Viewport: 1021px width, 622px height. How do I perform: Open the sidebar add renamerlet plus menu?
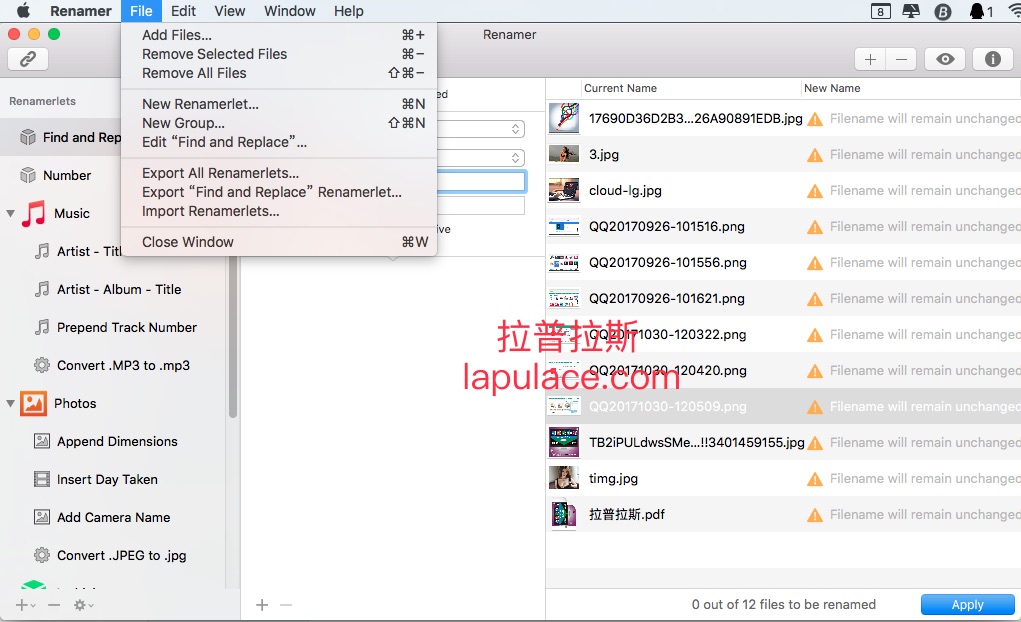25,605
